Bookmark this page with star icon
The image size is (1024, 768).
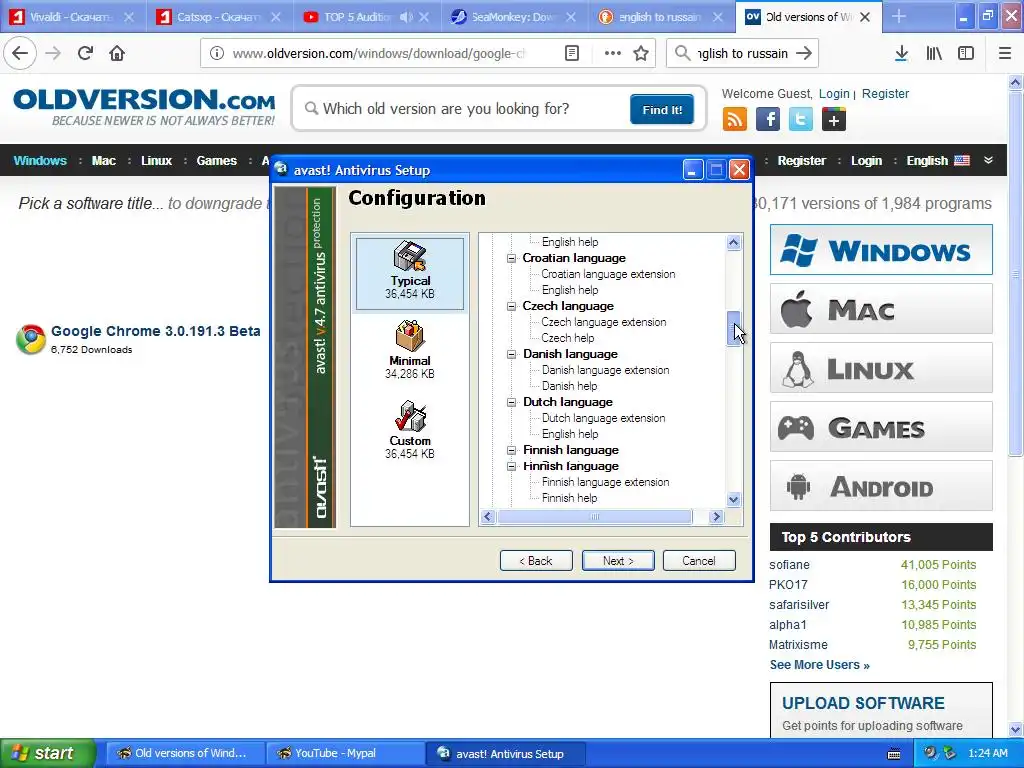click(641, 54)
